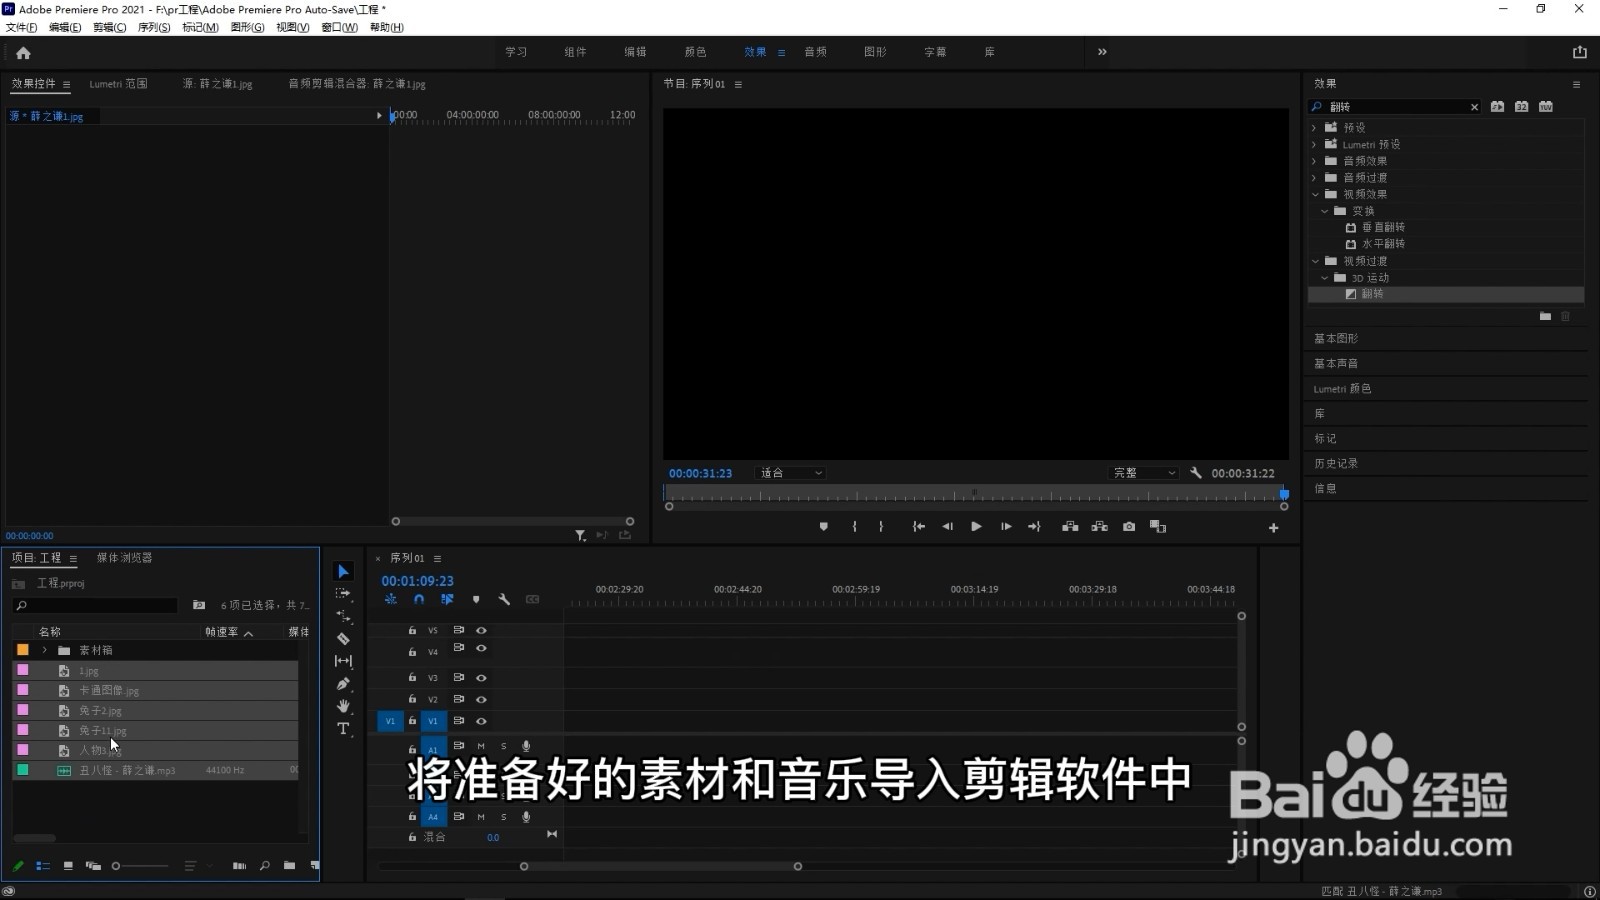The width and height of the screenshot is (1600, 900).
Task: Select the 水平翻转 effect
Action: tap(1384, 244)
